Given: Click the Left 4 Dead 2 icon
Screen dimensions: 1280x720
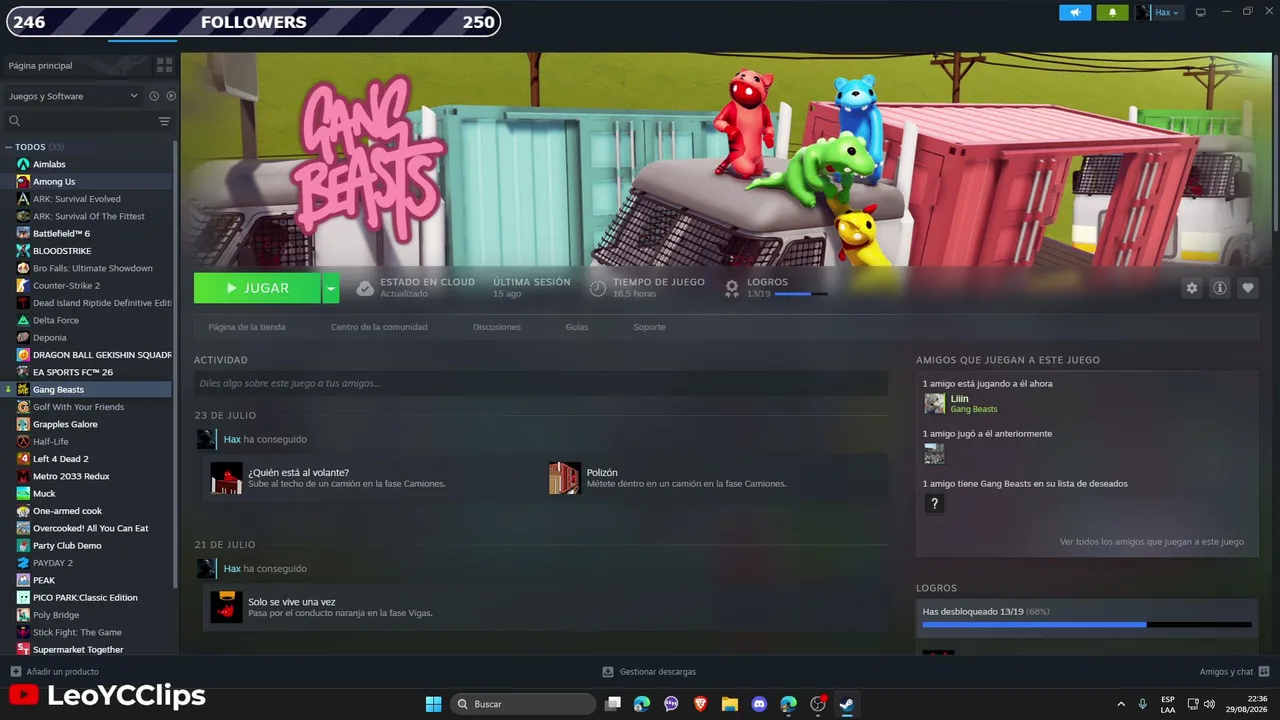Looking at the screenshot, I should 23,459.
